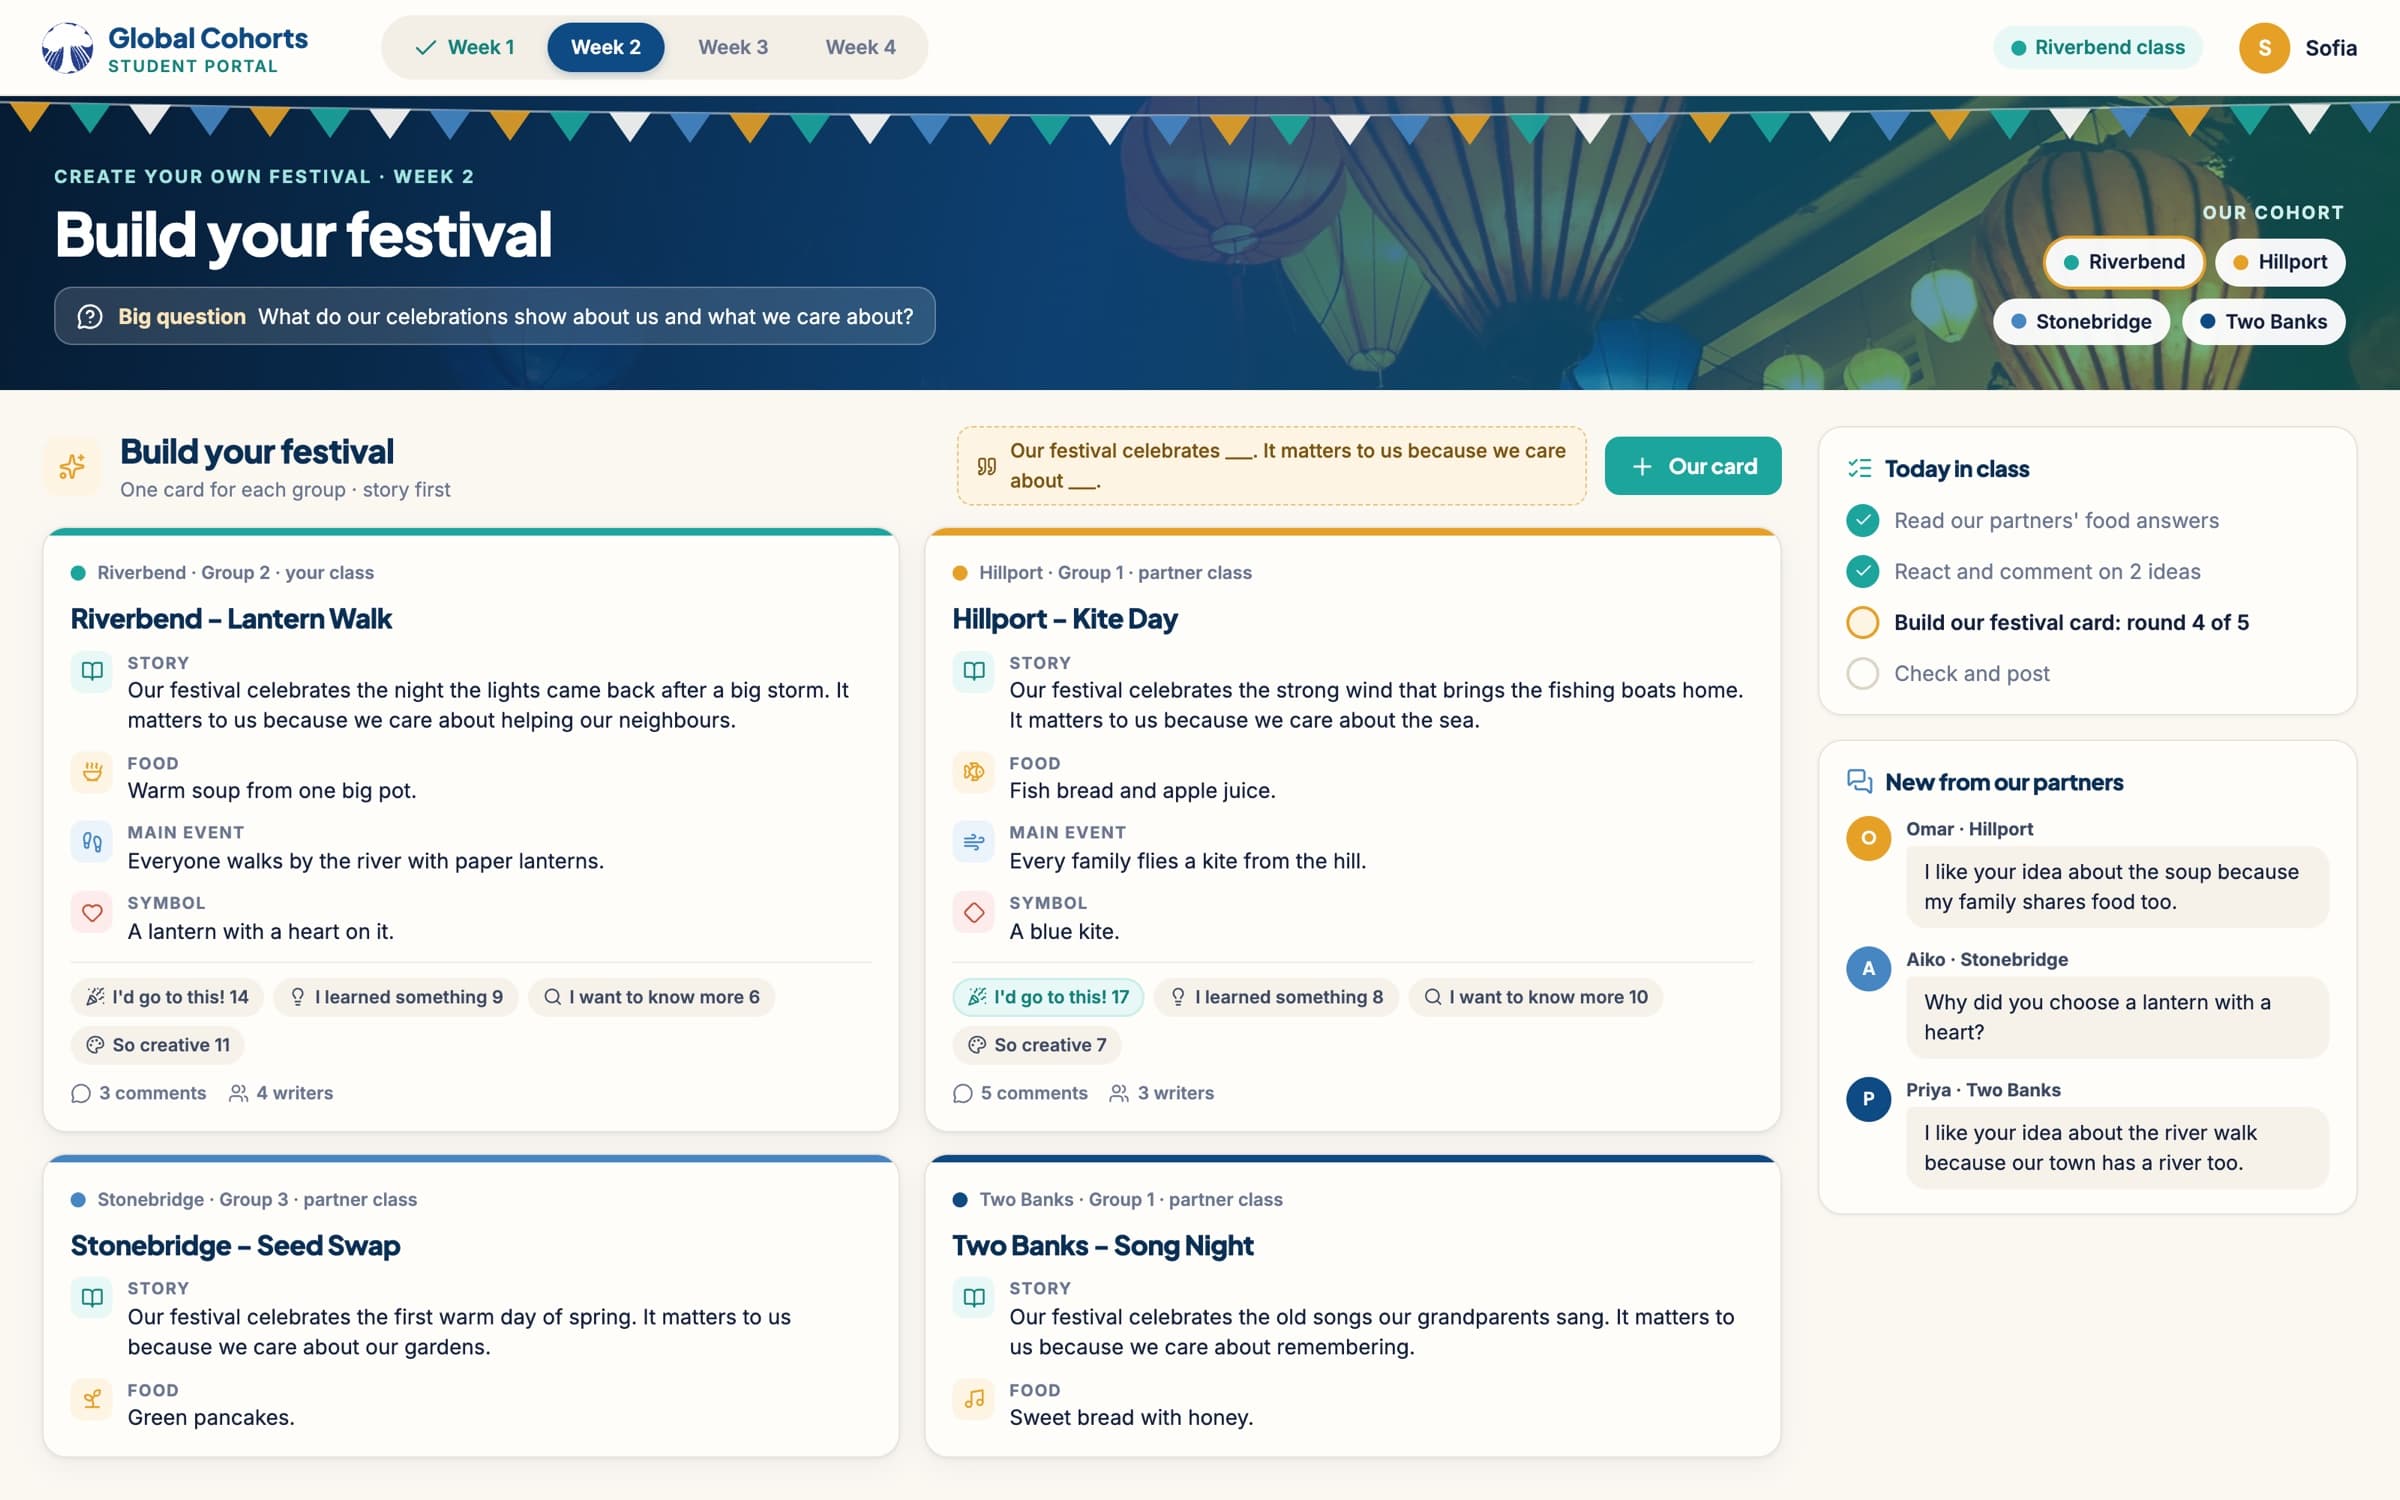Screen dimensions: 2400x1500
Task: Open 'Two Banks – Song Night' card title
Action: (x=1102, y=1245)
